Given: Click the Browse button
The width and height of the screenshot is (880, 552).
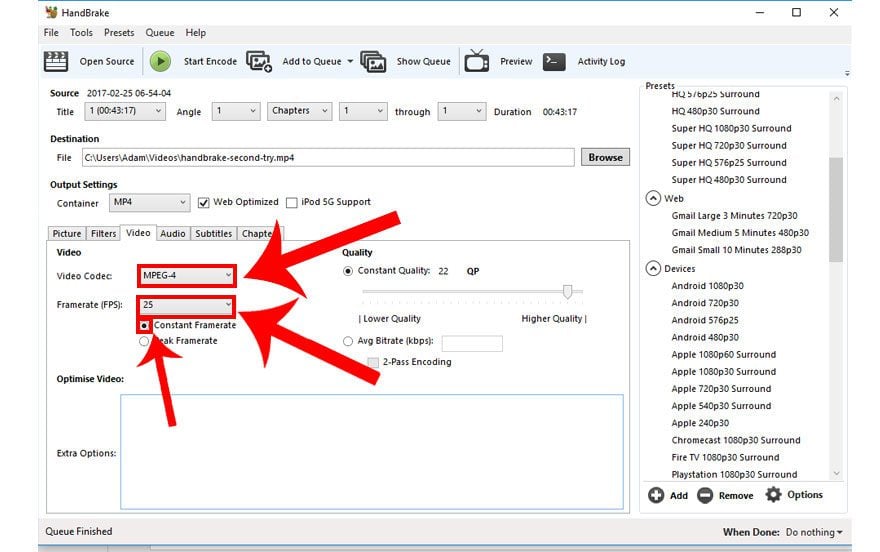Looking at the screenshot, I should coord(605,157).
